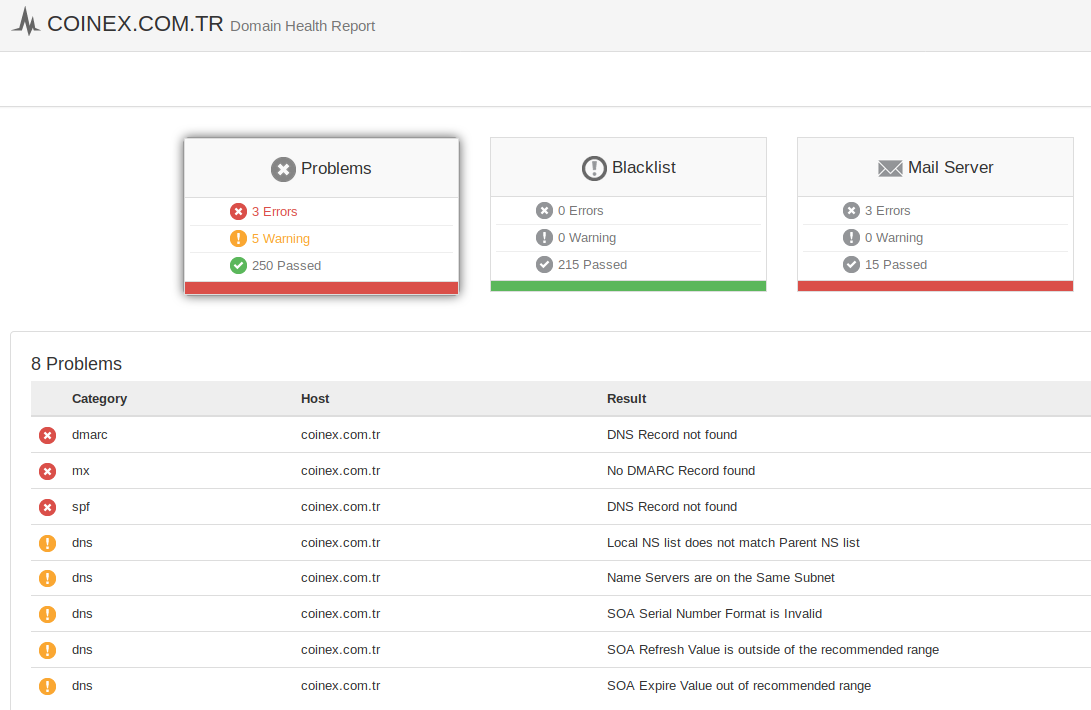This screenshot has height=710, width=1091.
Task: Select the 250 Passed entry
Action: (286, 265)
